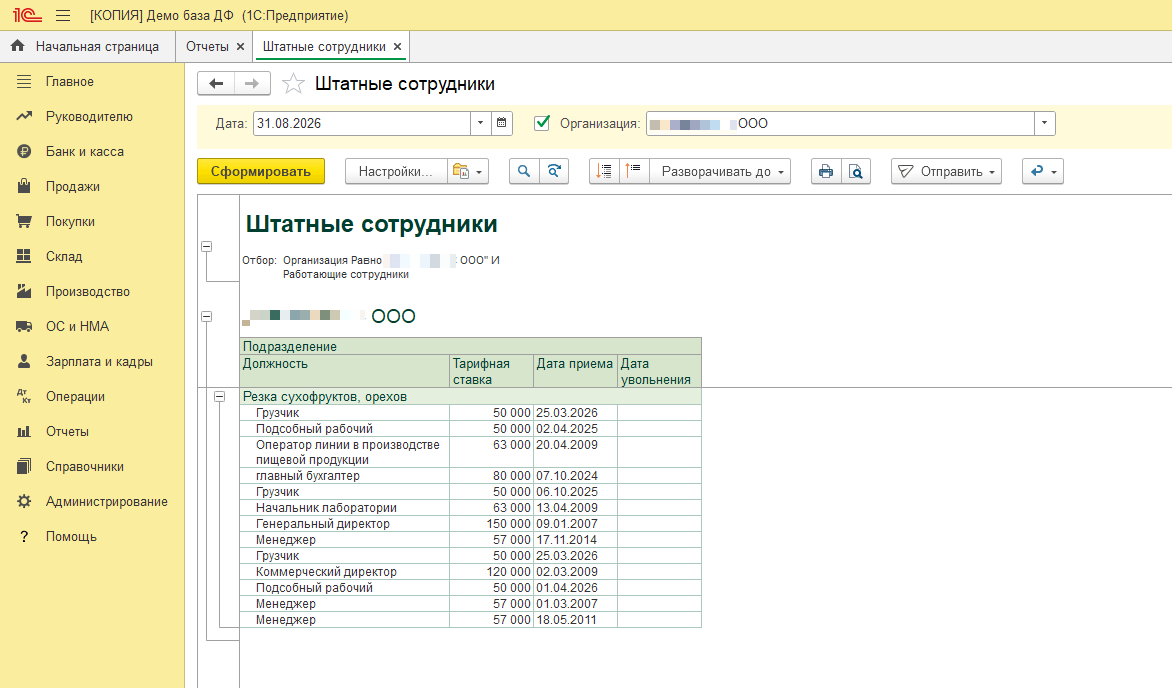1172x688 pixels.
Task: Print the report with printer icon
Action: 826,171
